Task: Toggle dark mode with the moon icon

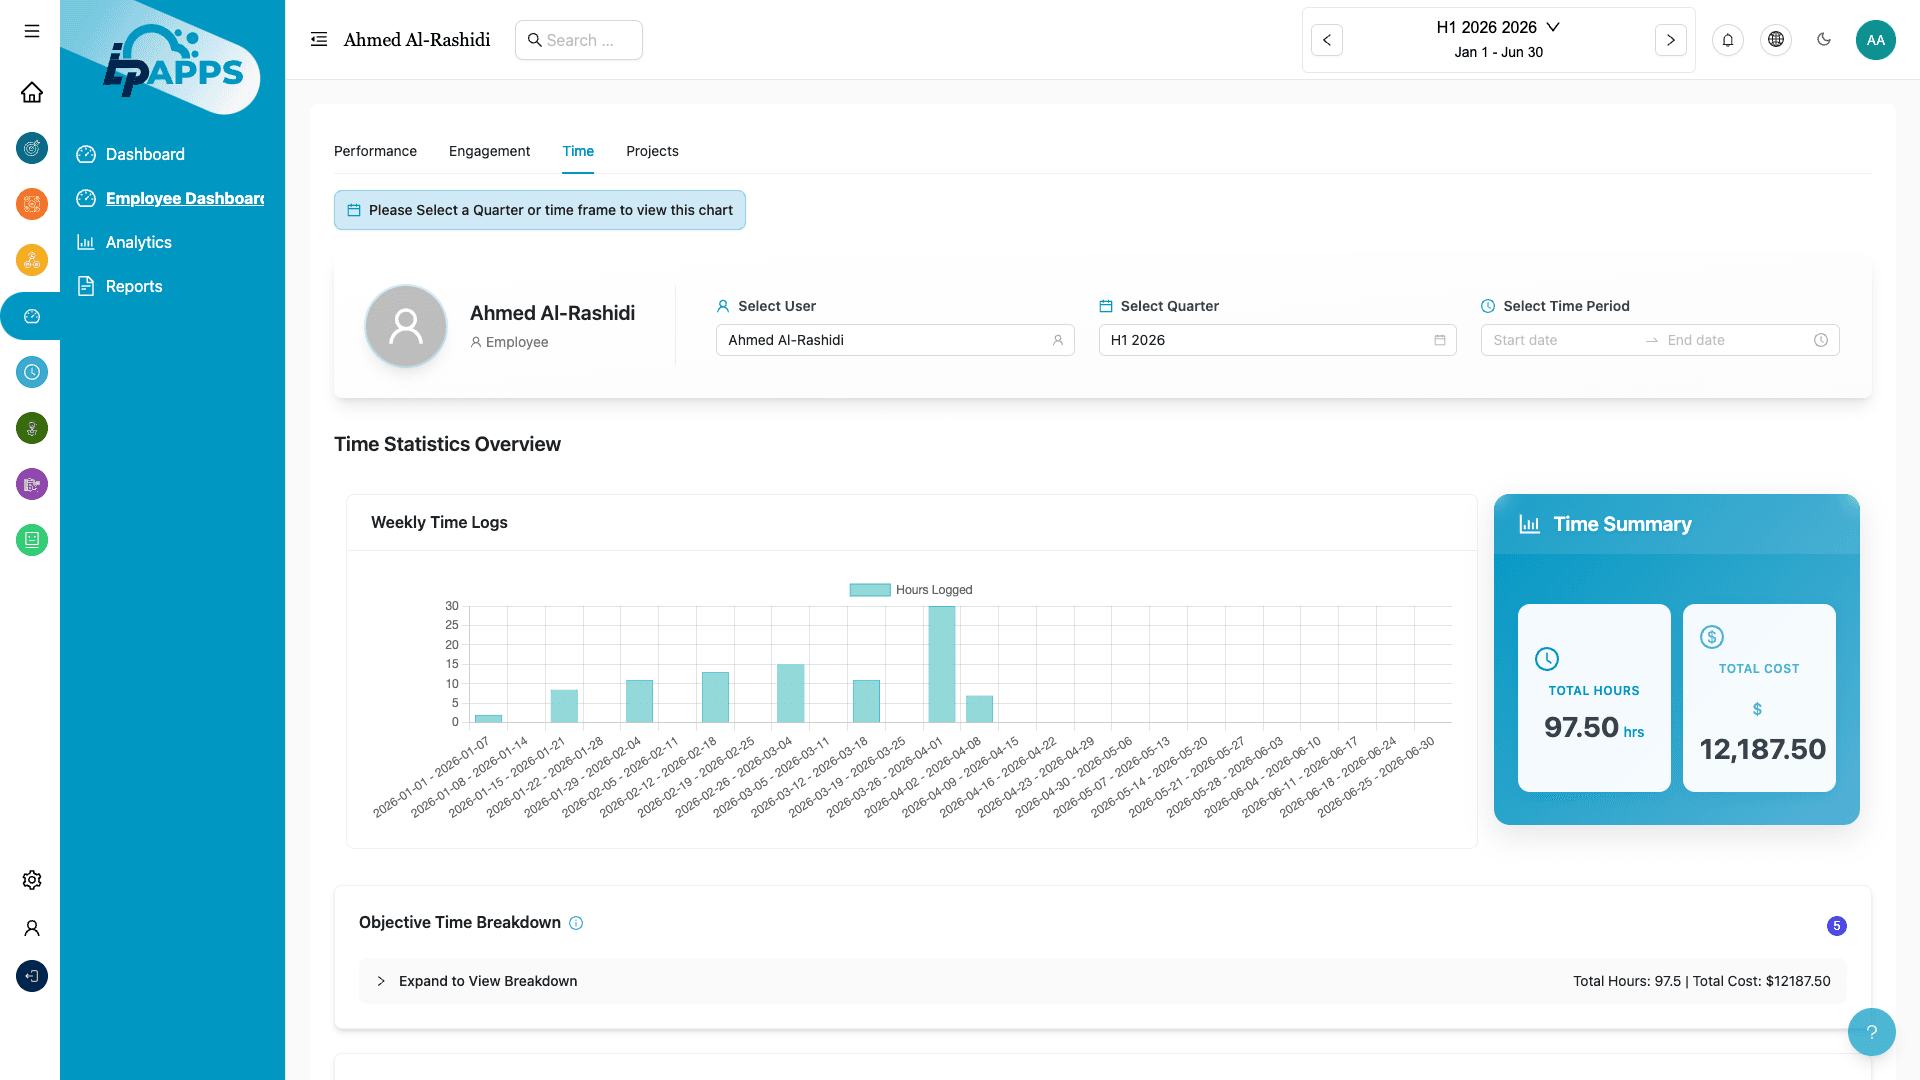Action: point(1824,40)
